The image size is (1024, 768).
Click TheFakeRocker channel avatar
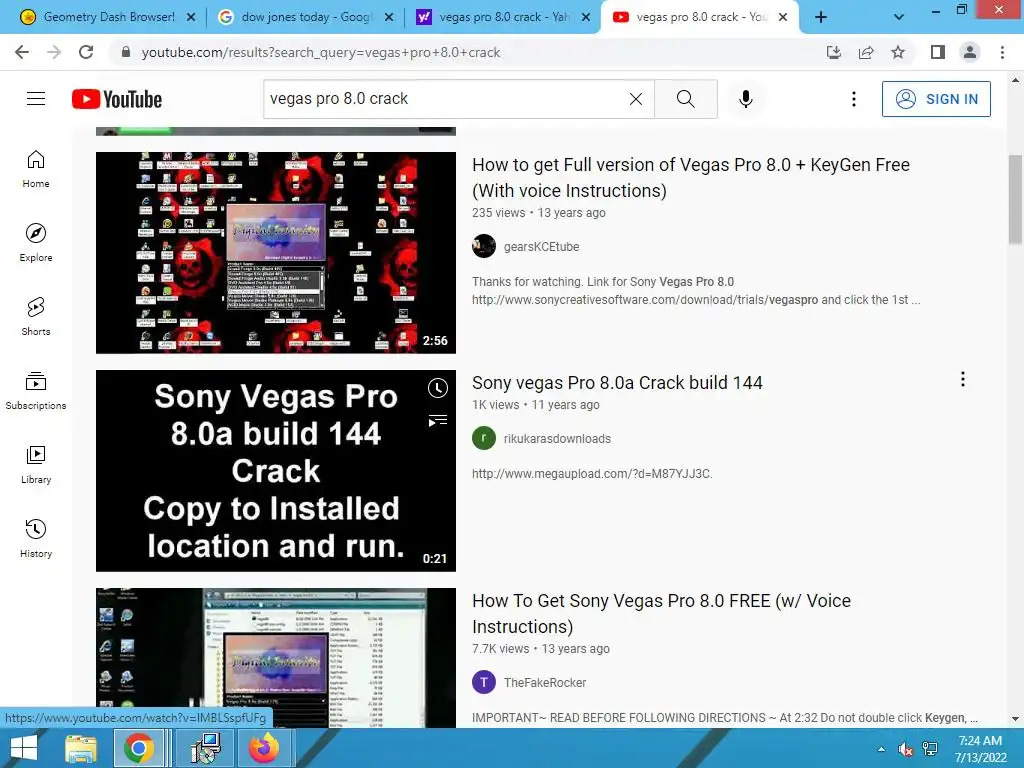point(484,682)
